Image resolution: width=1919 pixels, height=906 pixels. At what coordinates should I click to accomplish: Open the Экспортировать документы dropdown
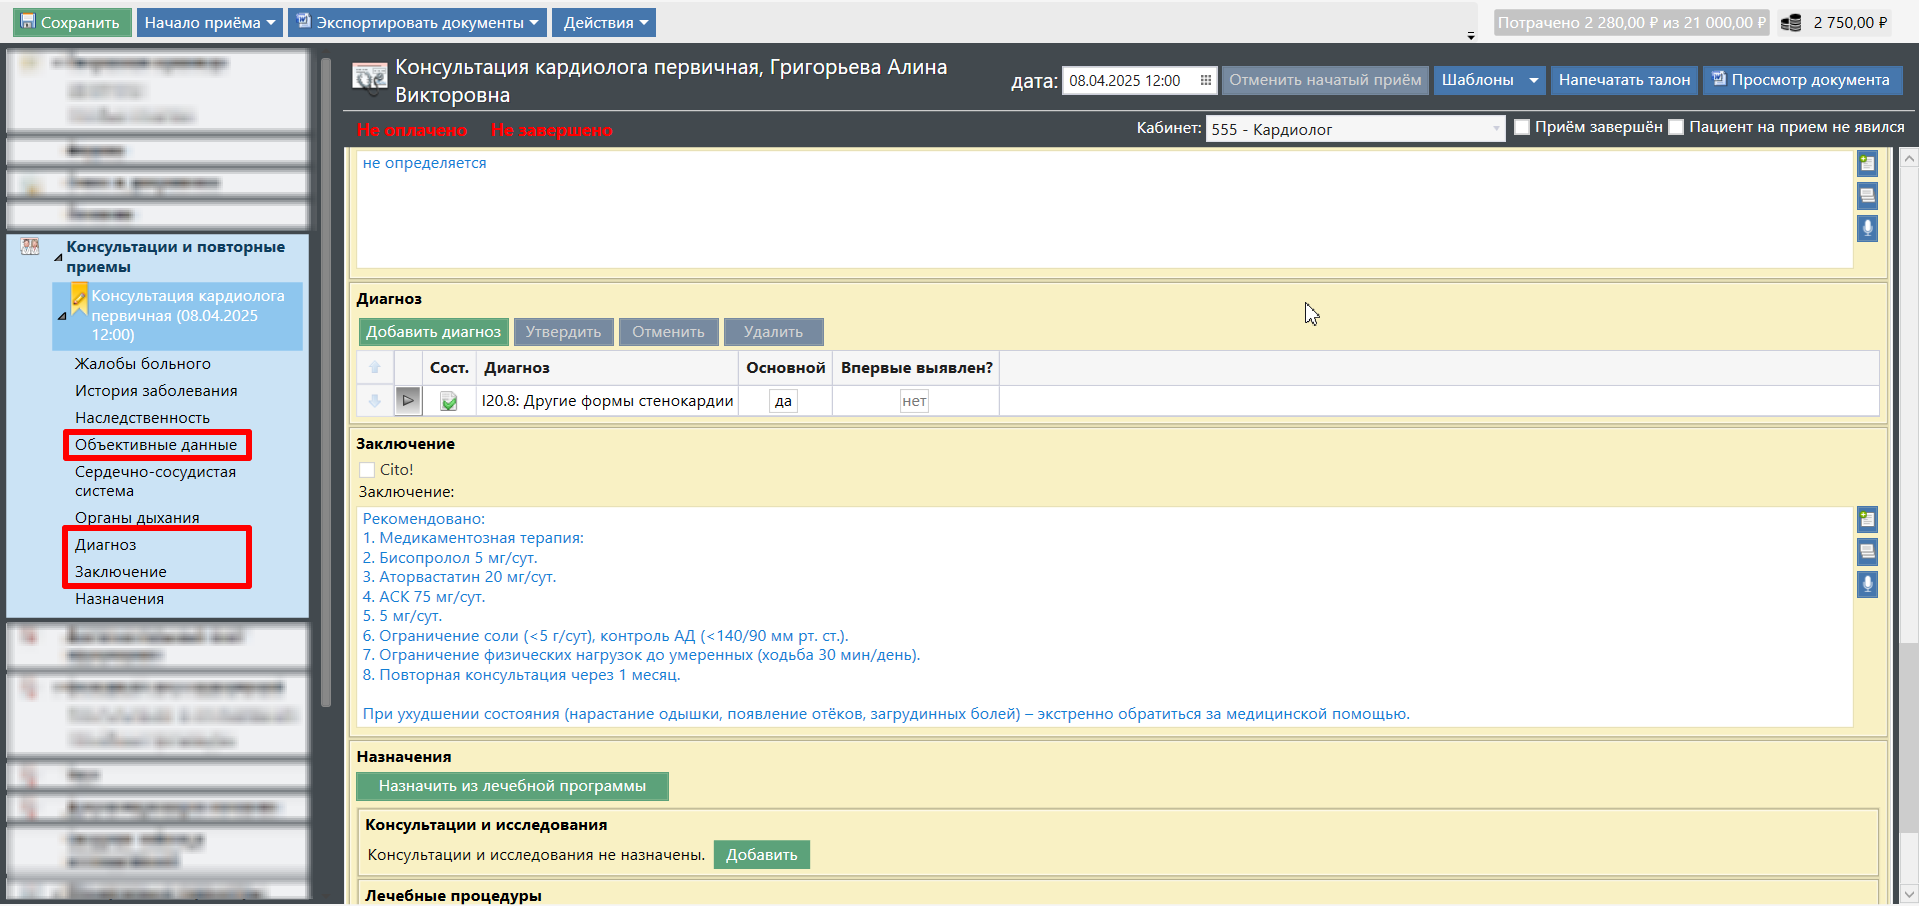[419, 23]
